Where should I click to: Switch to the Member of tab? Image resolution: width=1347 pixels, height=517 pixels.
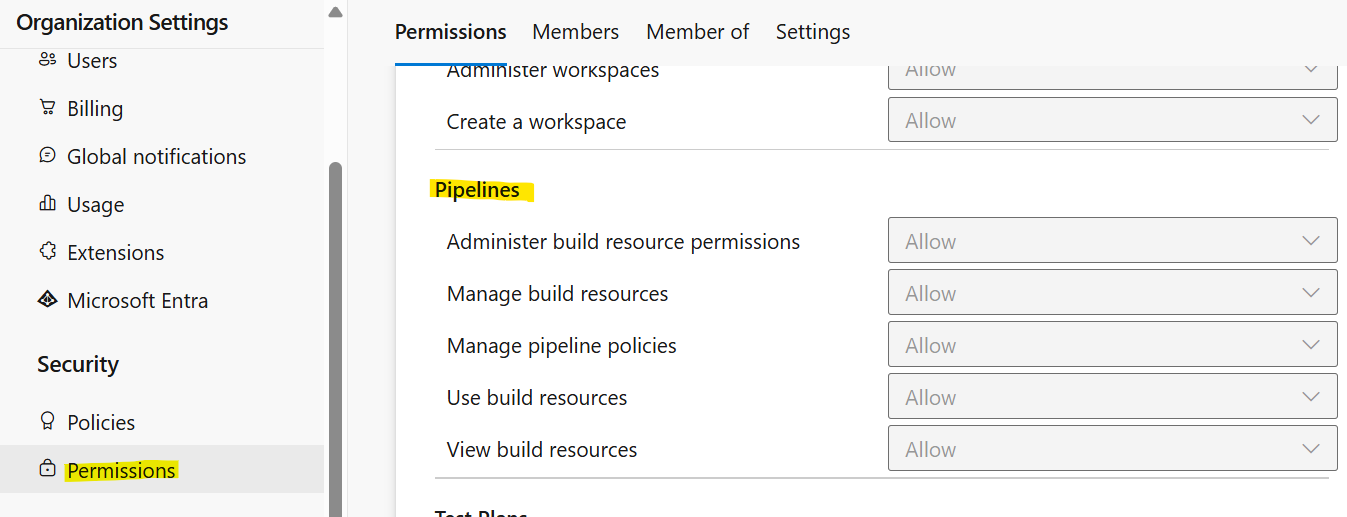[697, 32]
